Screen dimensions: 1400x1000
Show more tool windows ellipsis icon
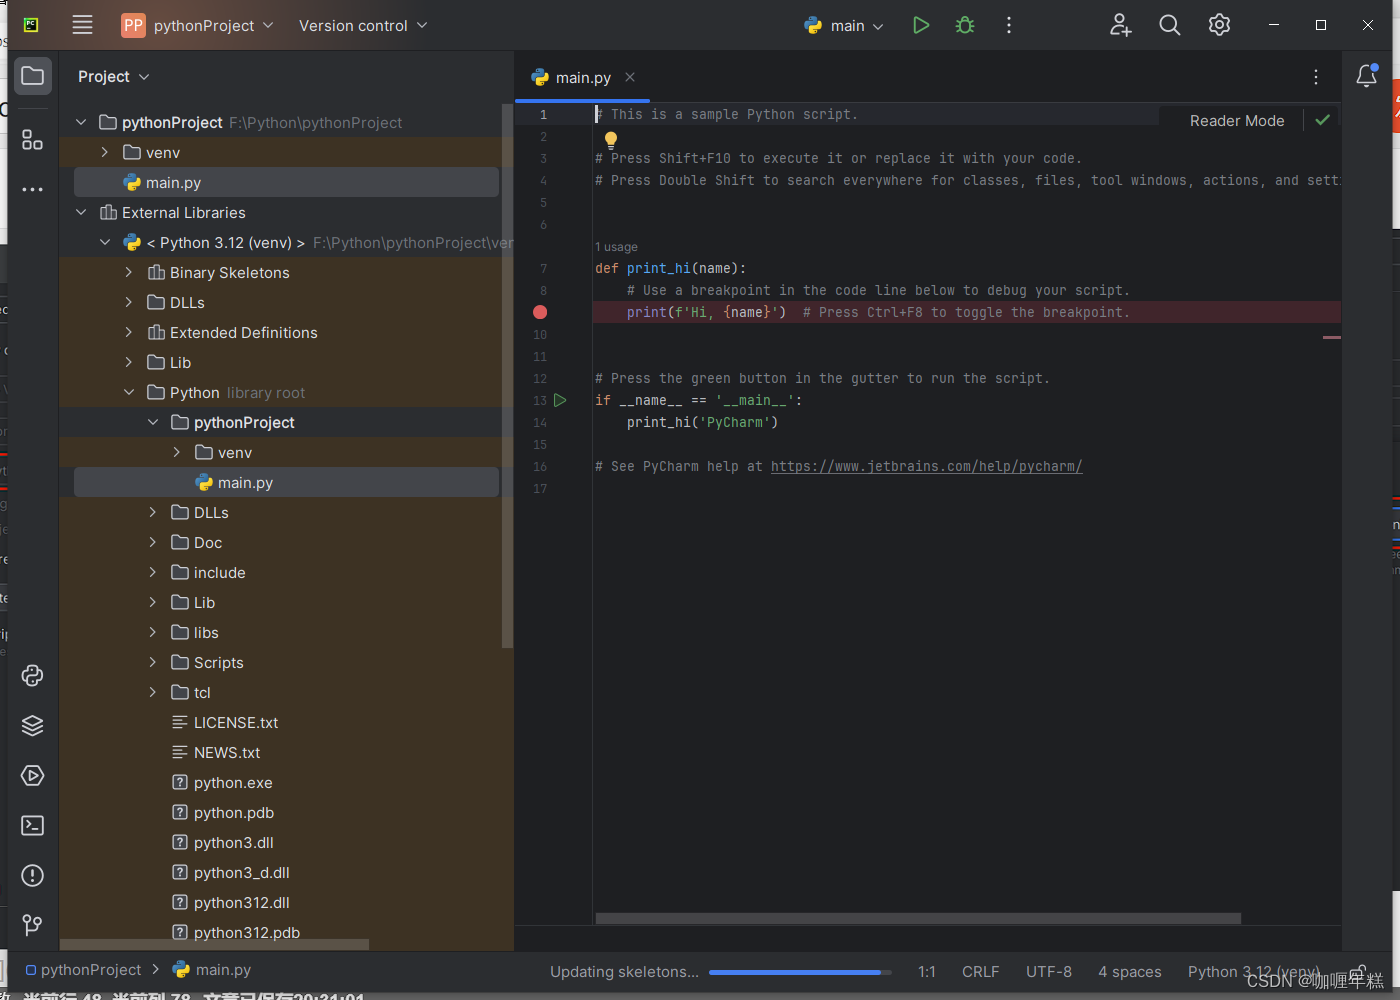pos(33,189)
